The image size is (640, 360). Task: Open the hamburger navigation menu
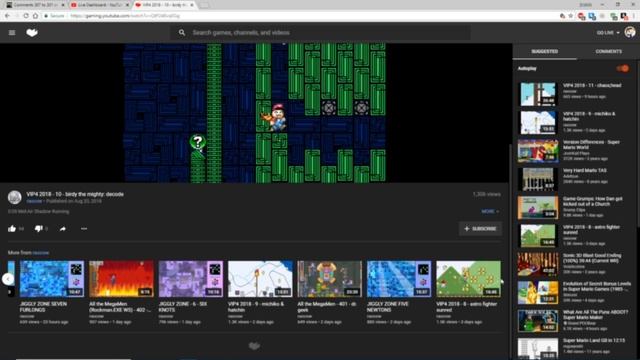(x=12, y=33)
